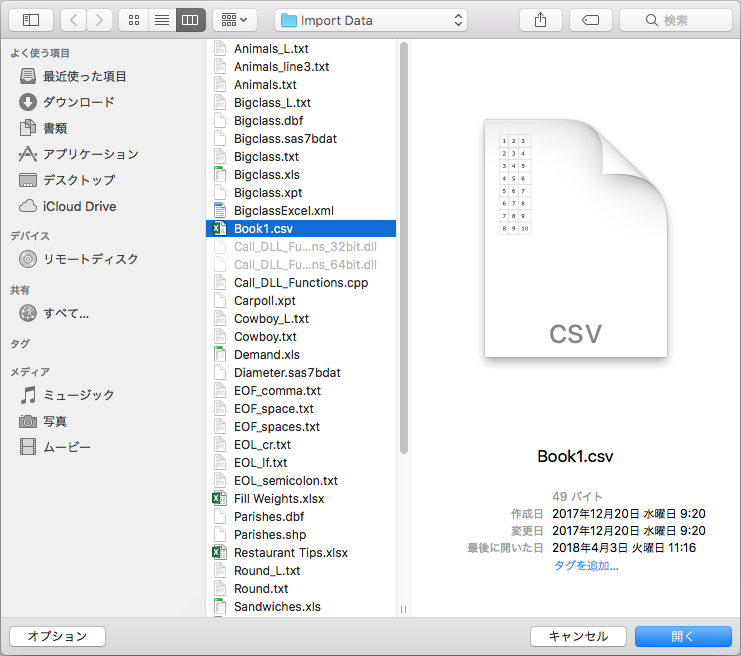Switch to column view
The height and width of the screenshot is (656, 741).
190,20
